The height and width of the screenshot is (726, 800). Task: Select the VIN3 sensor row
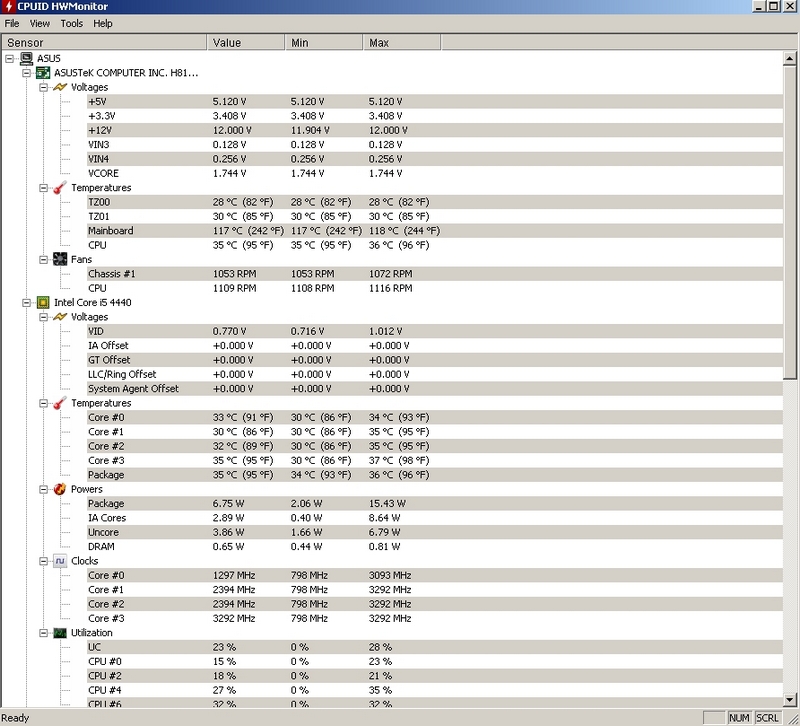pyautogui.click(x=435, y=144)
